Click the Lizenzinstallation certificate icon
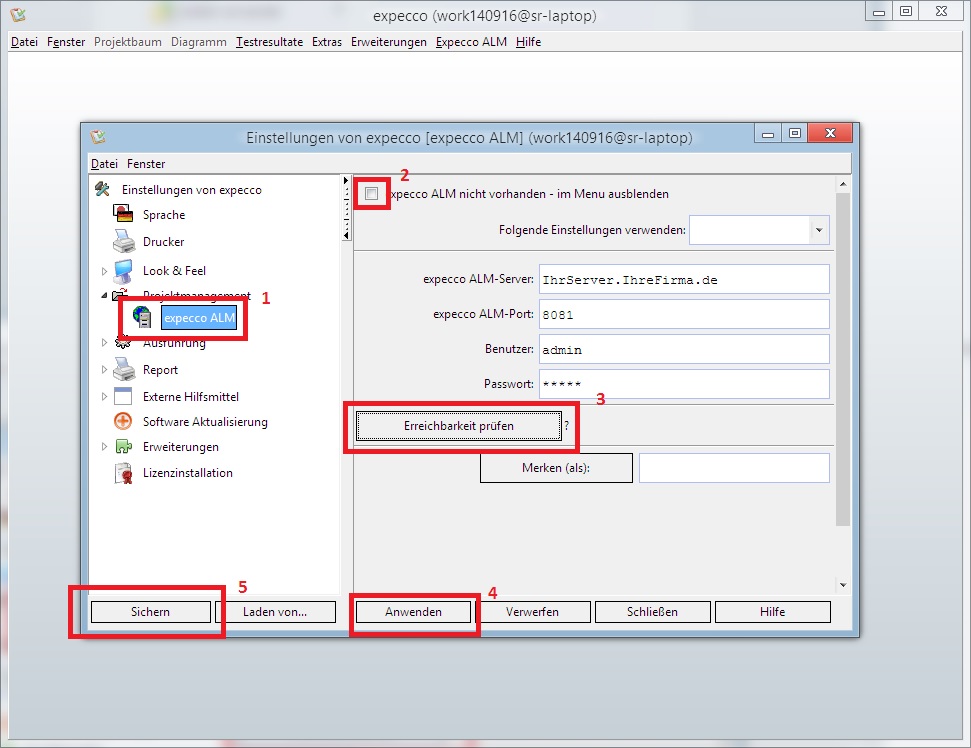The width and height of the screenshot is (971, 748). (124, 473)
